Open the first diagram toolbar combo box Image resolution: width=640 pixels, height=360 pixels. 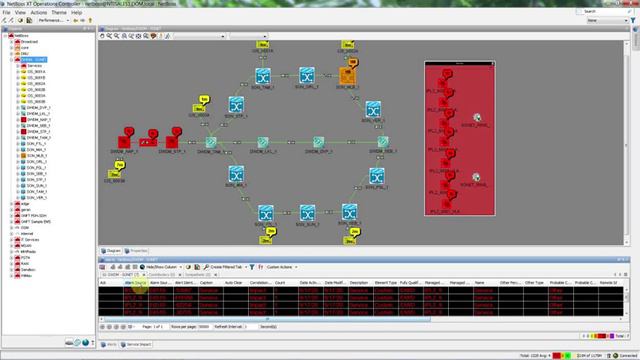[199, 36]
